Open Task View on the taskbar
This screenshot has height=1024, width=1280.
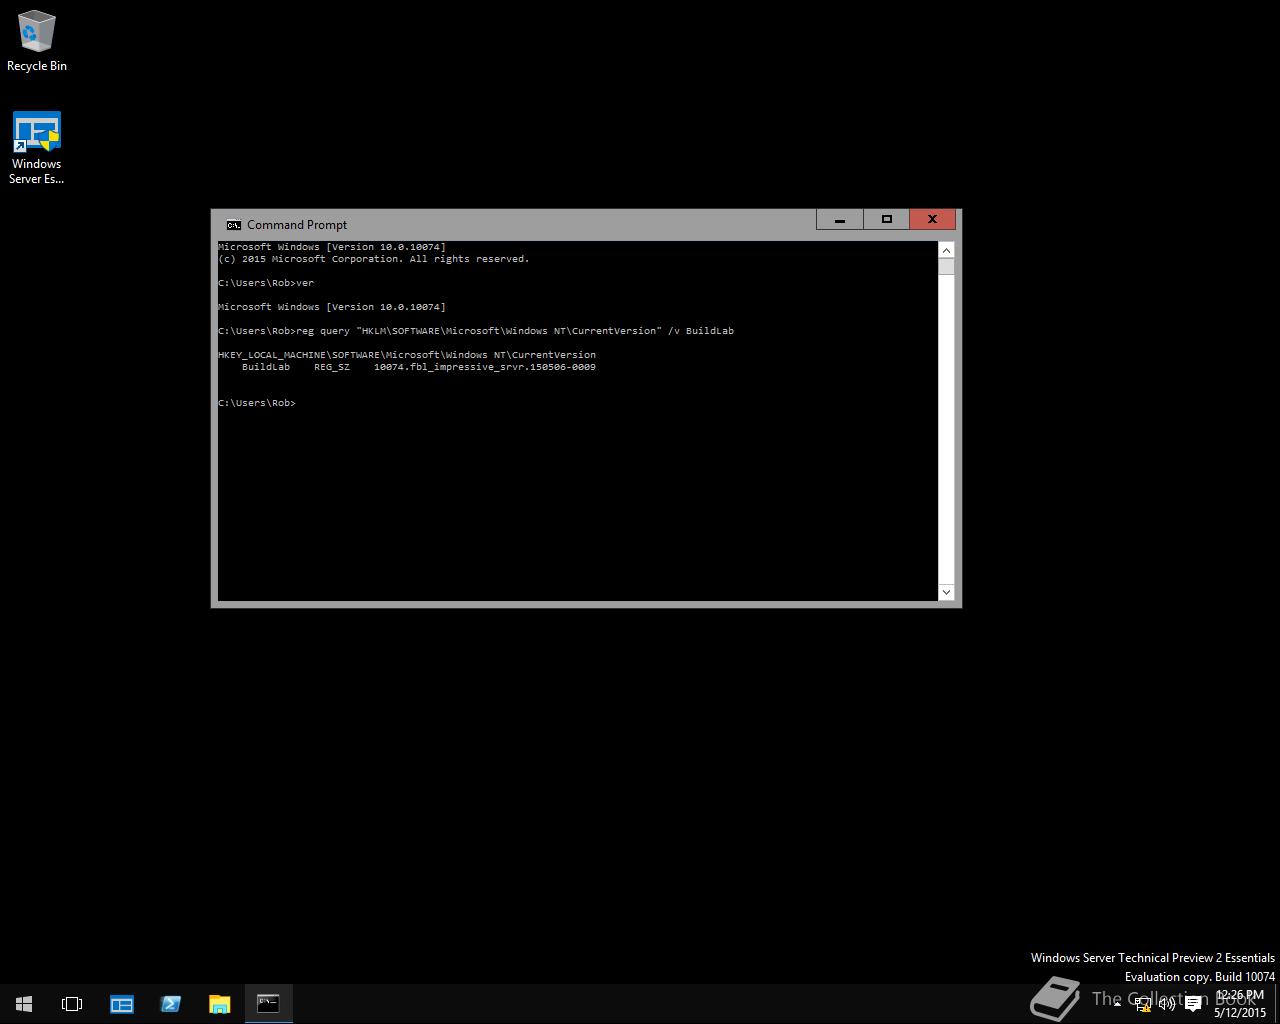tap(72, 1004)
